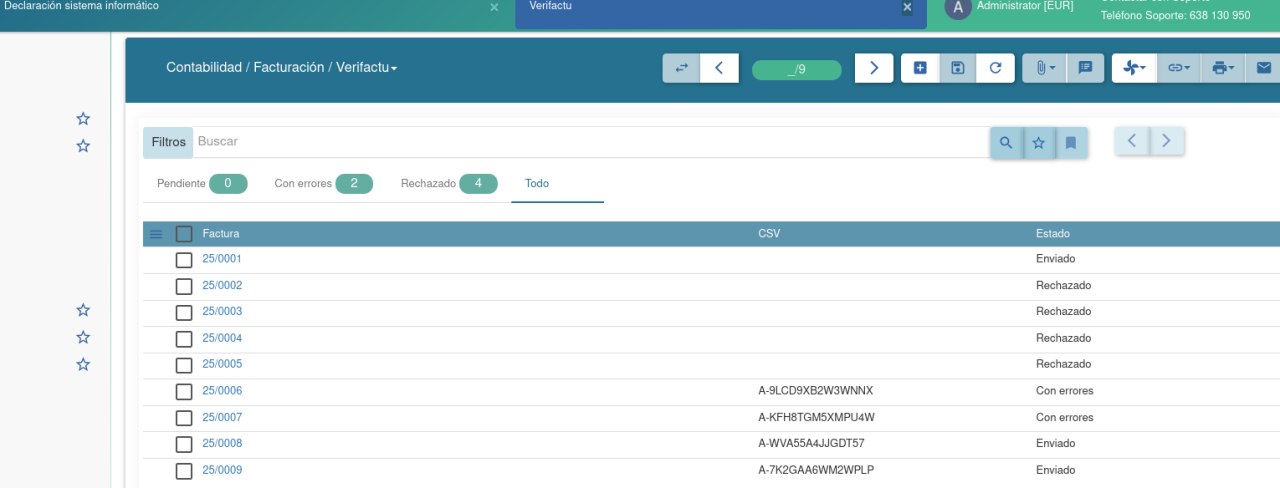Click the right chevron beside the search bar

click(x=1167, y=141)
